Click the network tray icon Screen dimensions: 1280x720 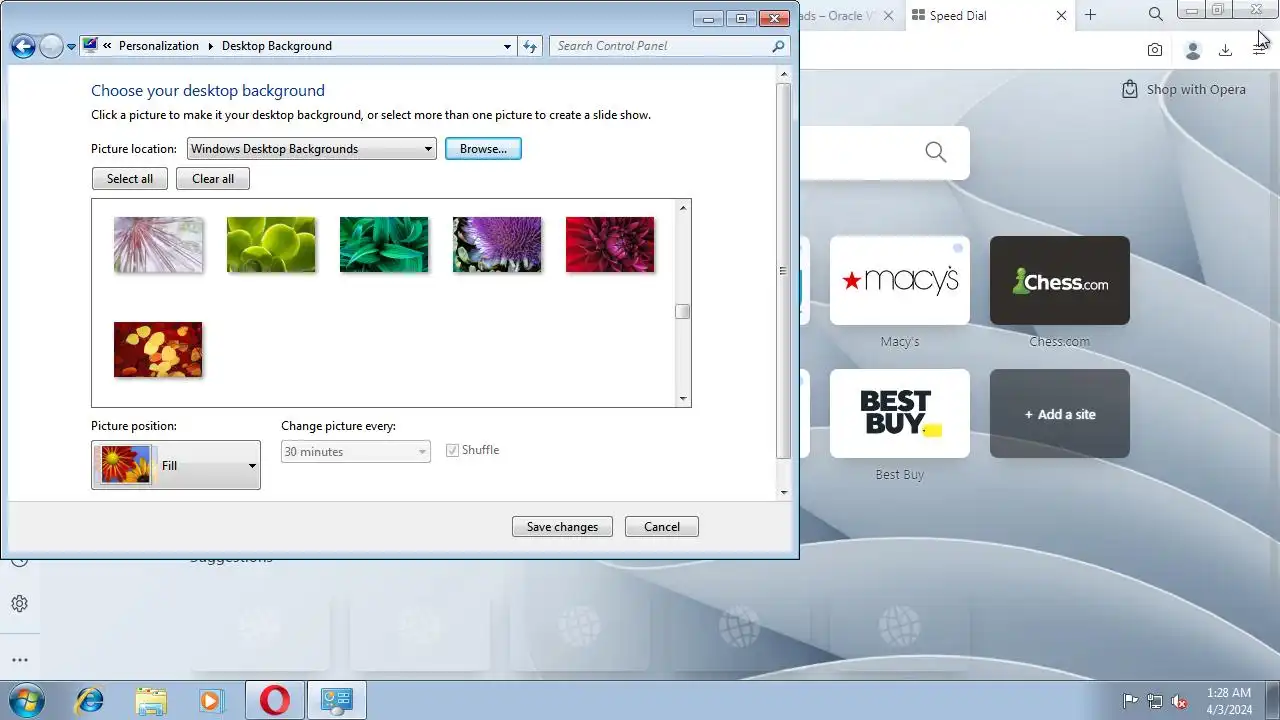[1155, 701]
